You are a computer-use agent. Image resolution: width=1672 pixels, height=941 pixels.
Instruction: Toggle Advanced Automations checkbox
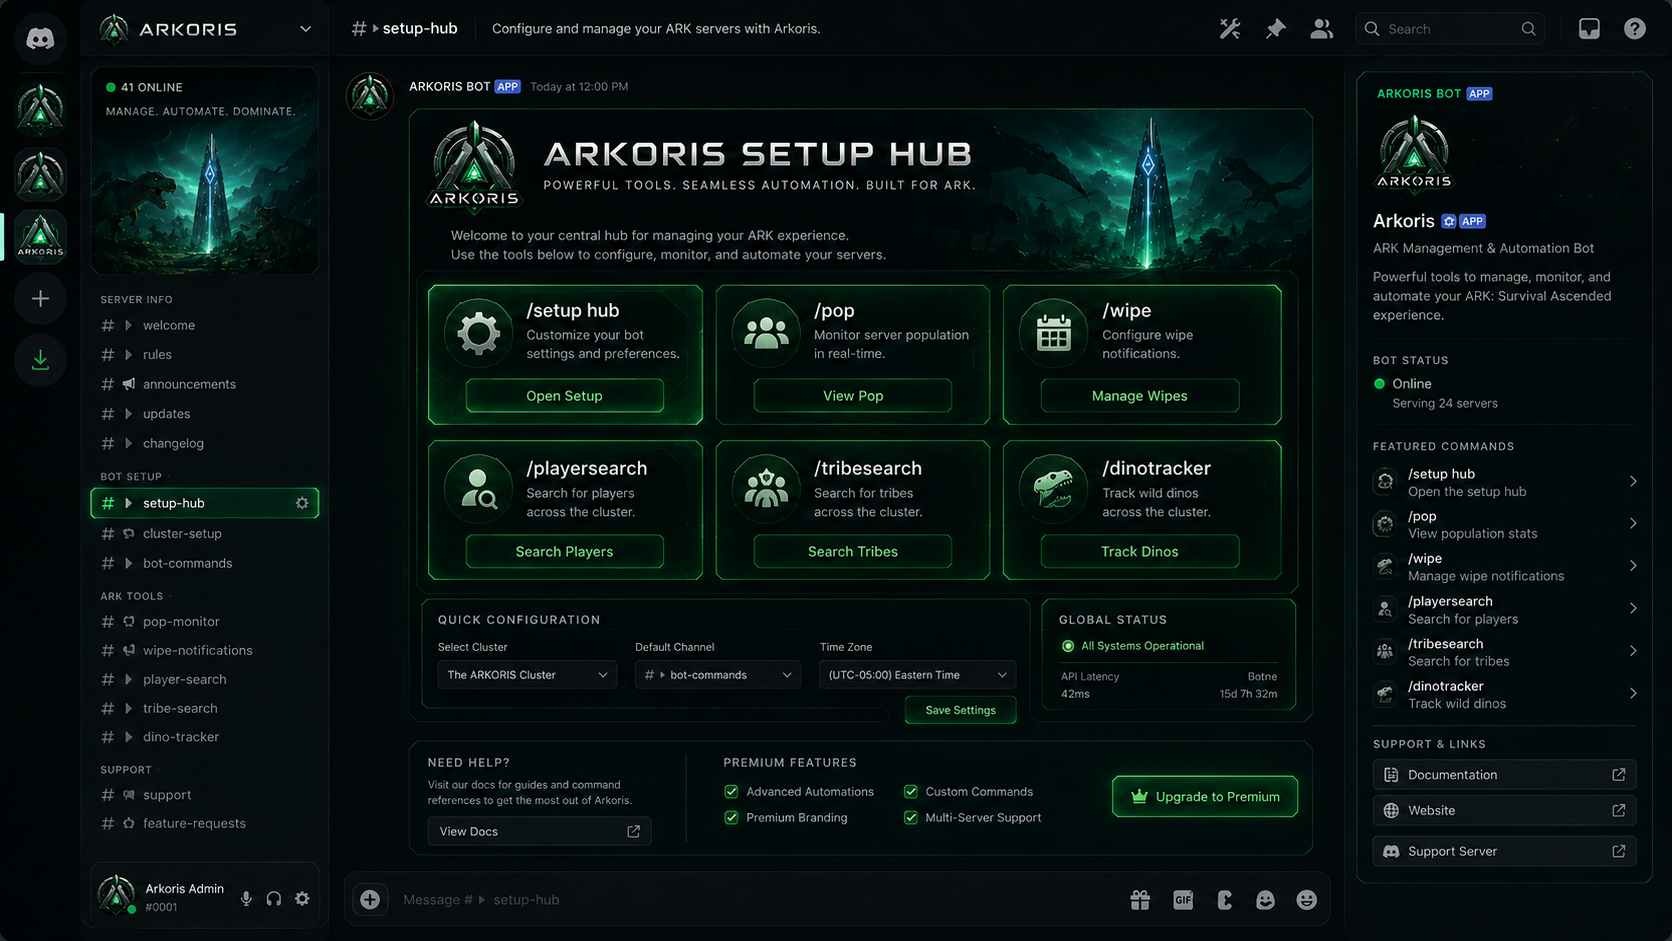coord(731,792)
